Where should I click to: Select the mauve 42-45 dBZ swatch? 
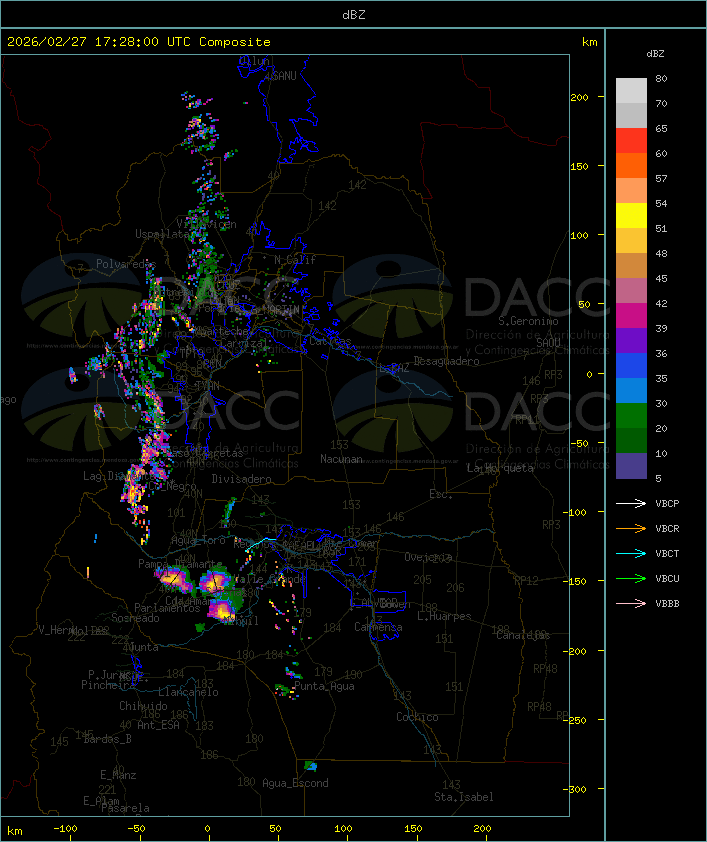click(631, 291)
